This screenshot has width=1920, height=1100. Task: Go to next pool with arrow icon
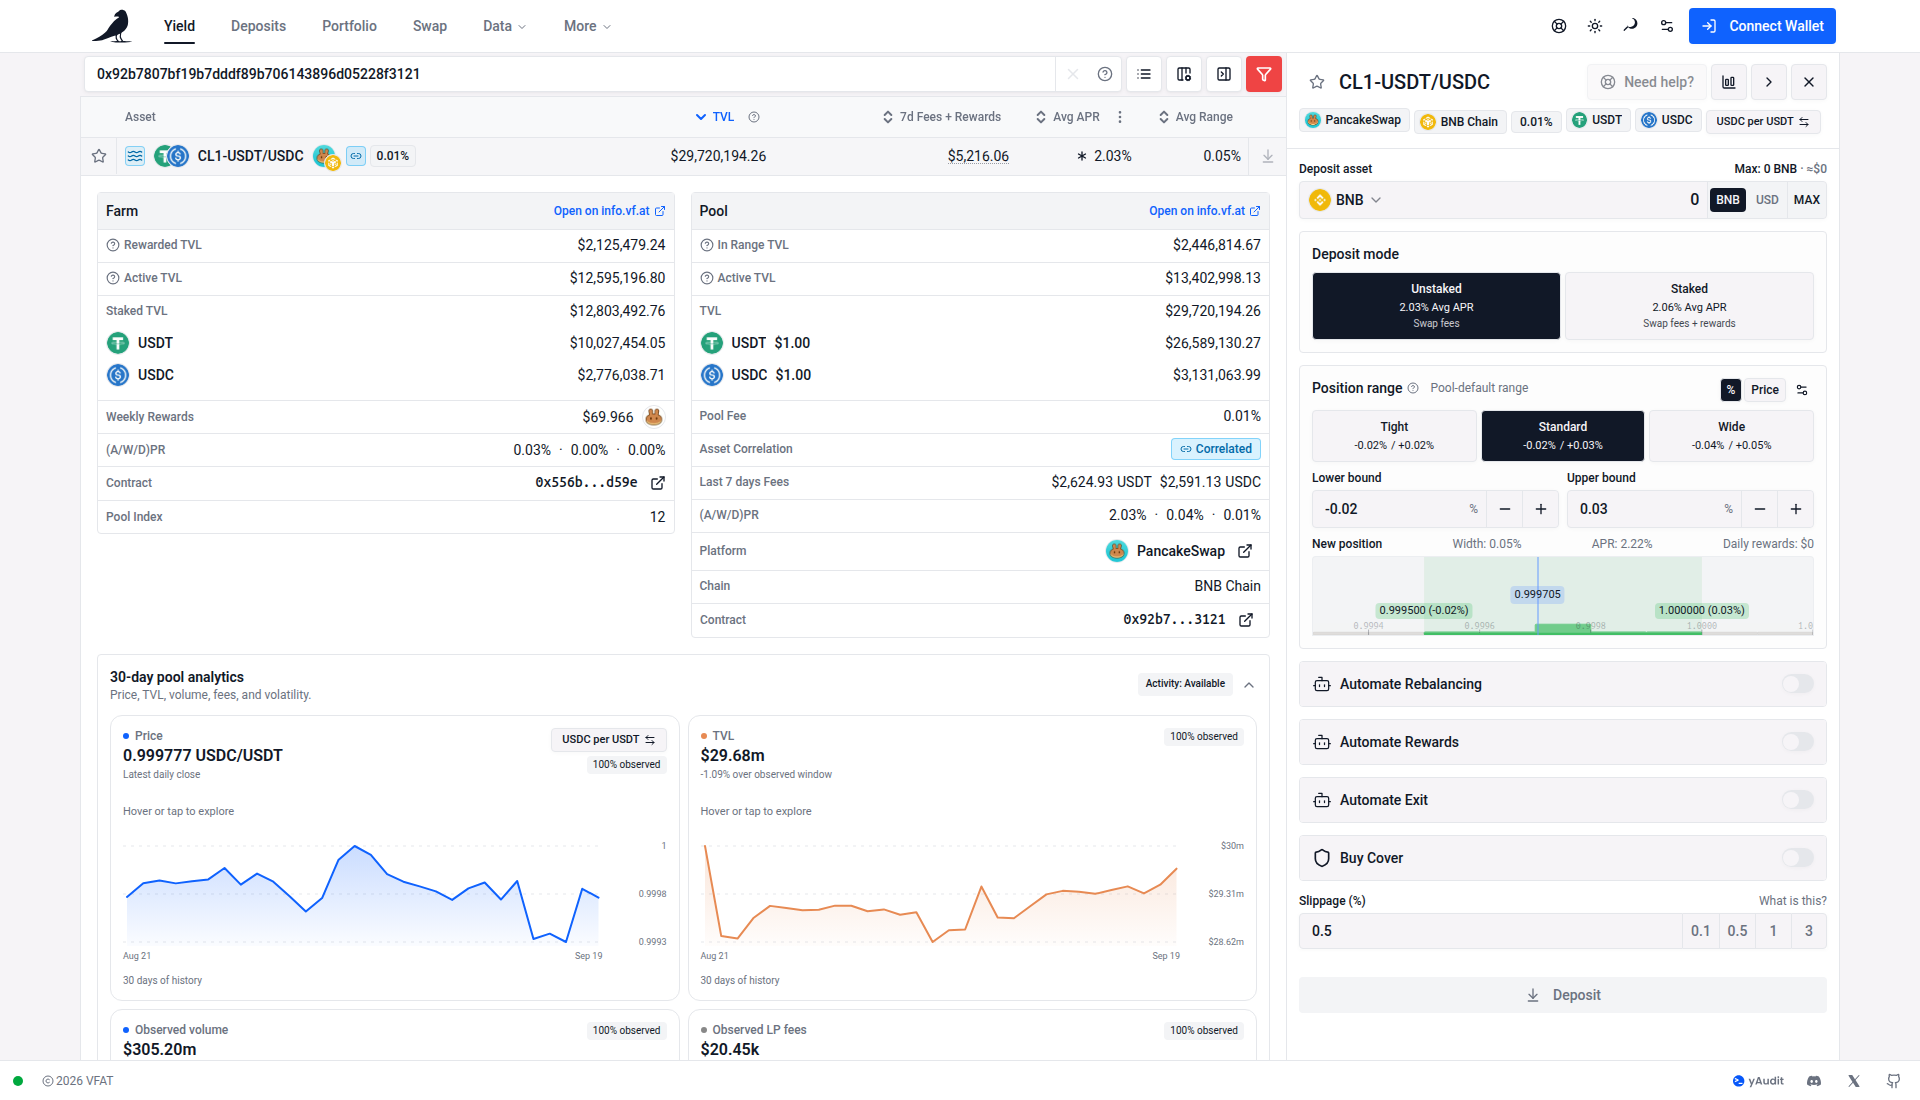click(1769, 82)
